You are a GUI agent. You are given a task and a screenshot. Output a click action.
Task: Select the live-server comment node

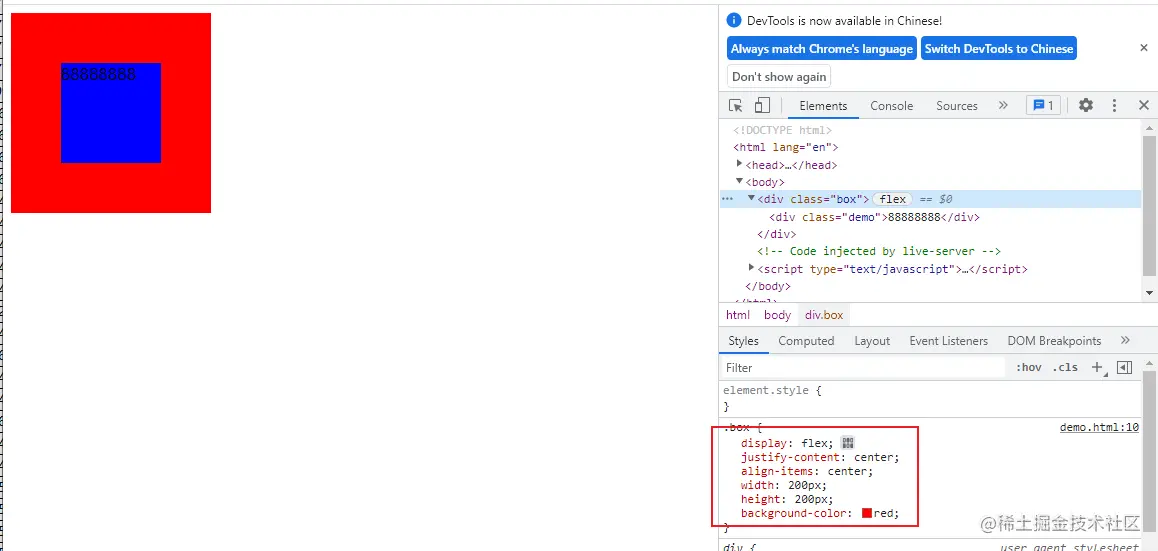879,251
